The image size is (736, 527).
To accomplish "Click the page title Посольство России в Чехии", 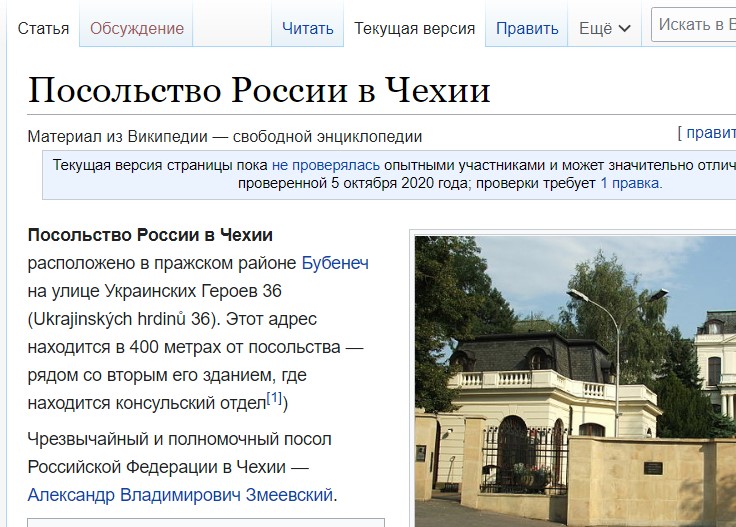I will pos(259,90).
